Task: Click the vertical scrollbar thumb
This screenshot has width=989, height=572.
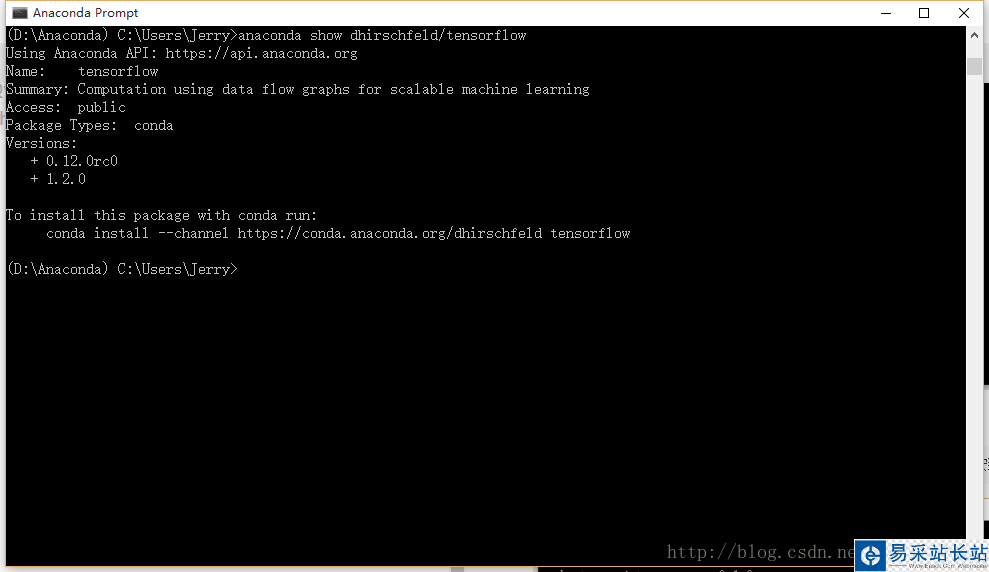Action: pyautogui.click(x=974, y=66)
